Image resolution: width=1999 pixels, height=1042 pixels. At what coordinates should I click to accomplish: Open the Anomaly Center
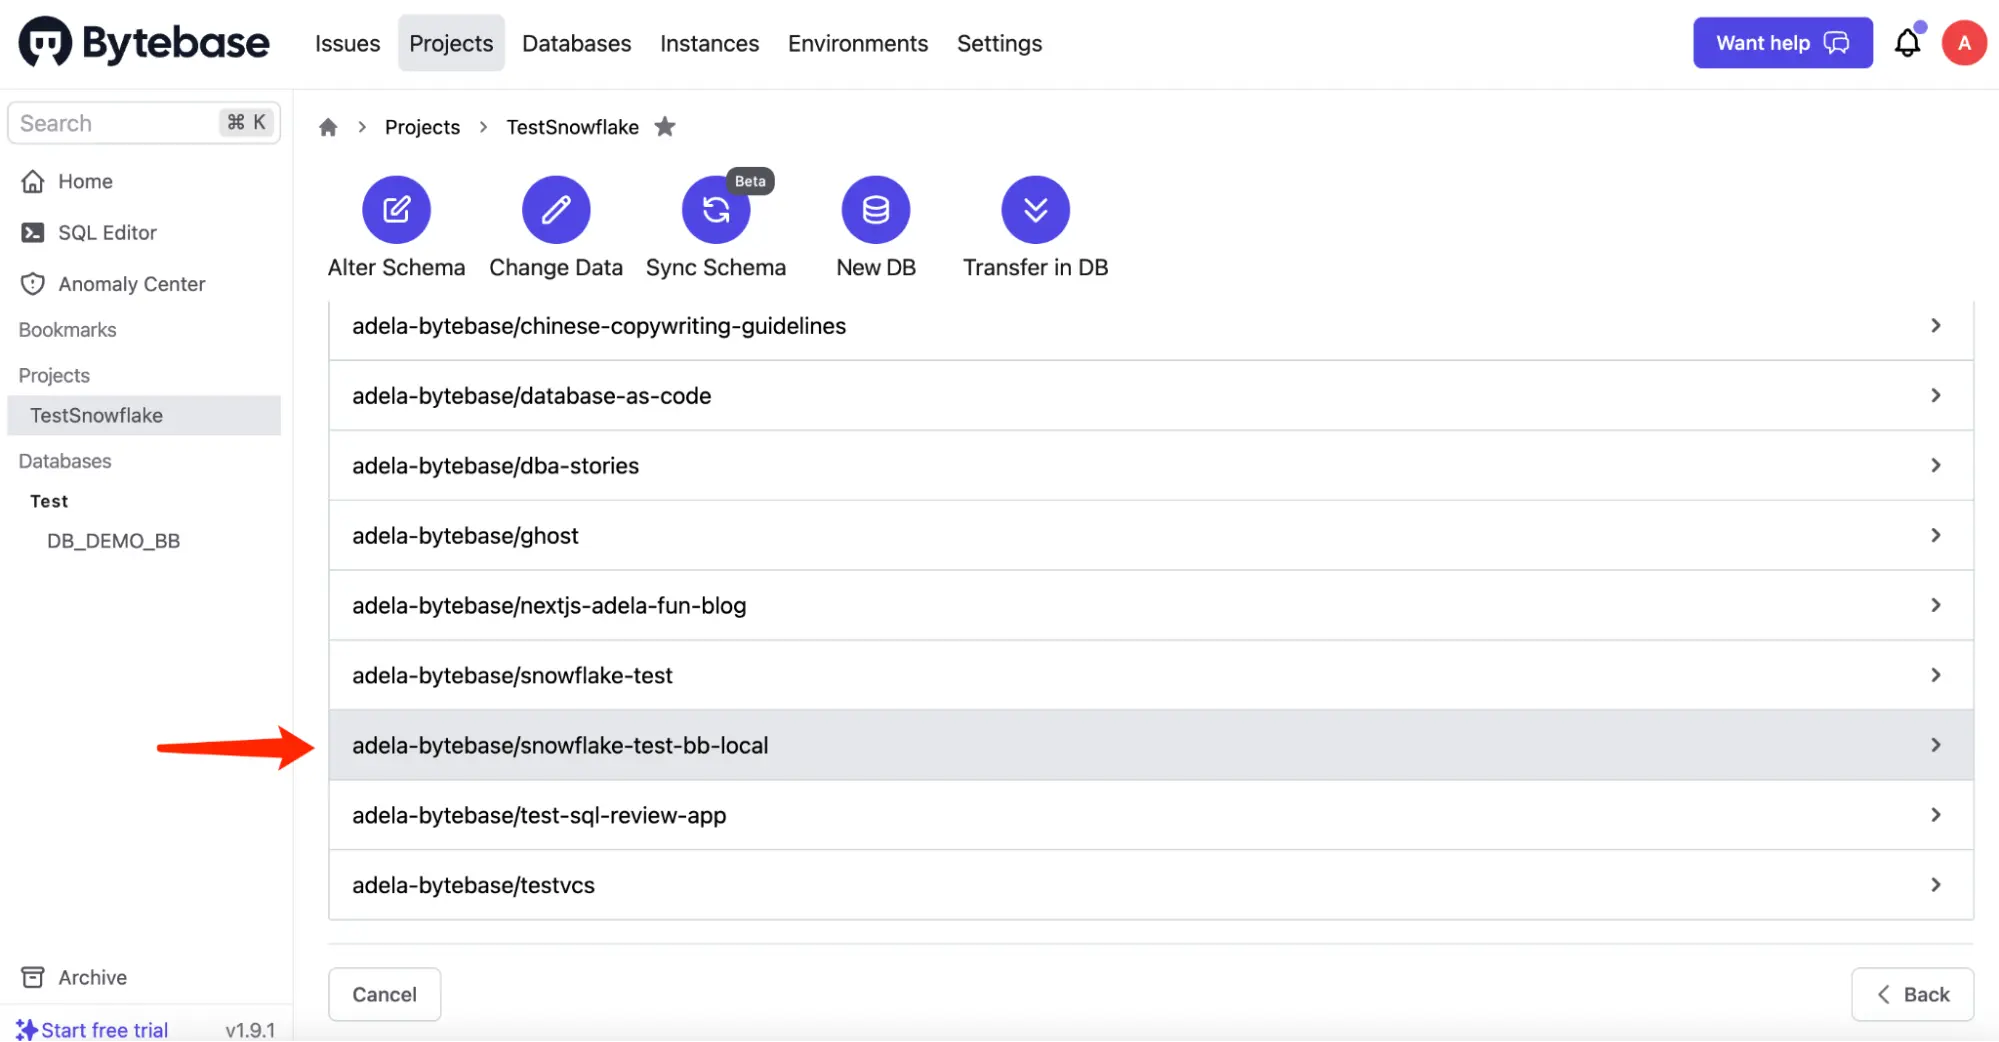coord(131,283)
